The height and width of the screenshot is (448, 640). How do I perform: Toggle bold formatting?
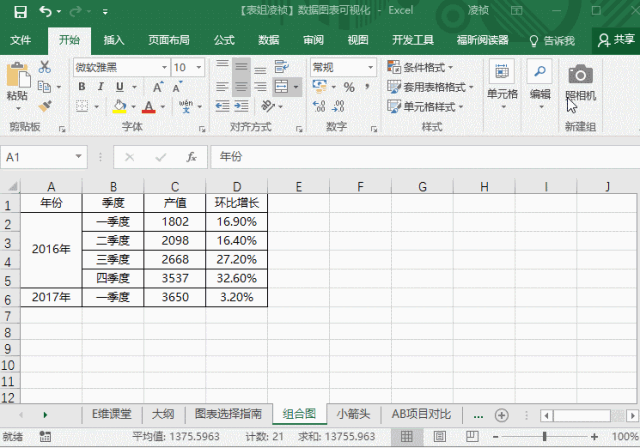point(82,86)
